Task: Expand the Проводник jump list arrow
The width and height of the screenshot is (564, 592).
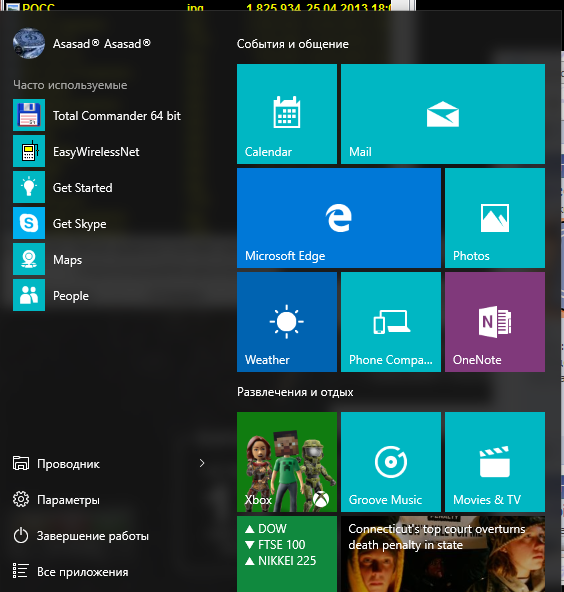Action: pos(202,463)
